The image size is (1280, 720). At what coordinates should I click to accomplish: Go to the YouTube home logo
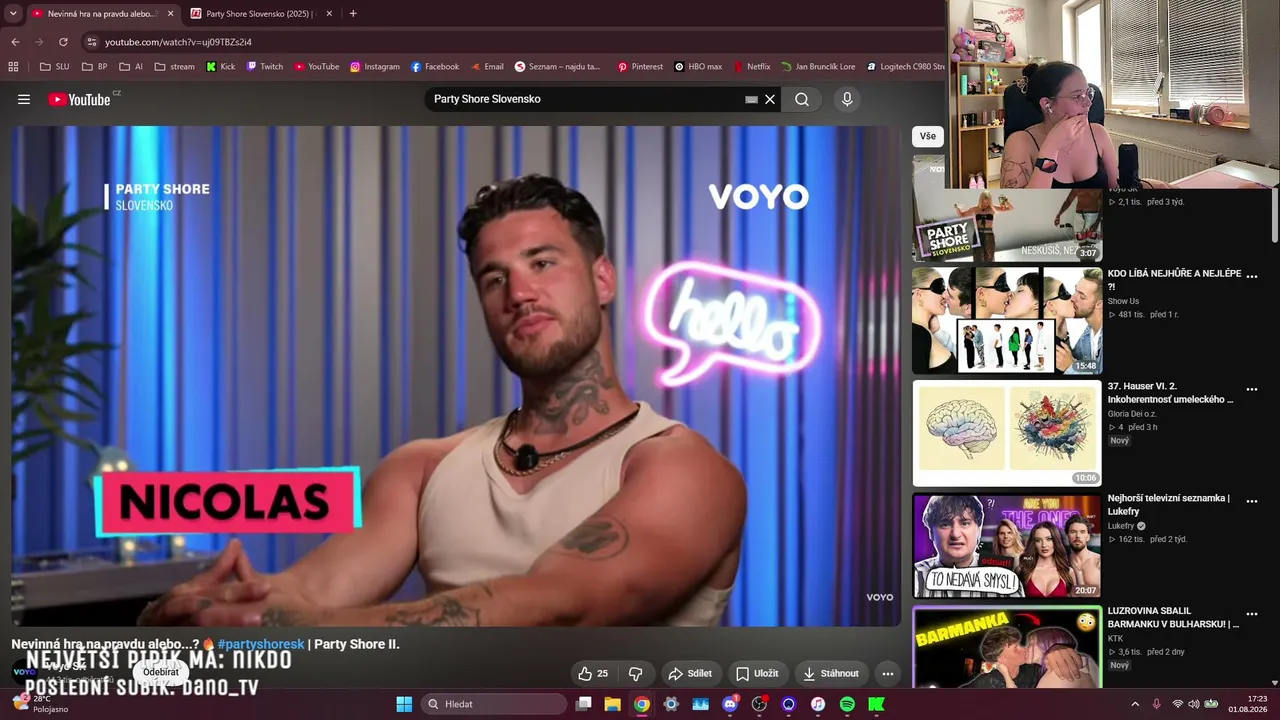pos(79,99)
